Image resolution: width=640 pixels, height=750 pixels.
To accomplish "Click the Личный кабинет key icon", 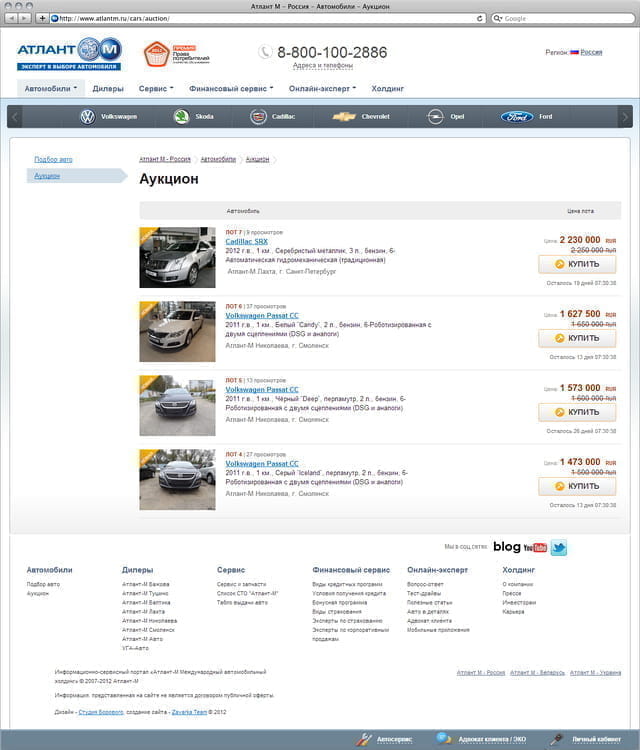I will click(556, 739).
